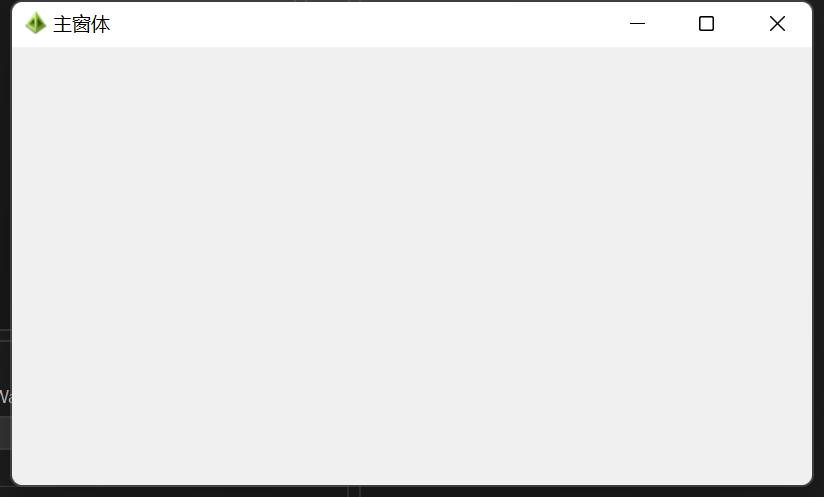Open system menu via green title icon

tap(36, 23)
